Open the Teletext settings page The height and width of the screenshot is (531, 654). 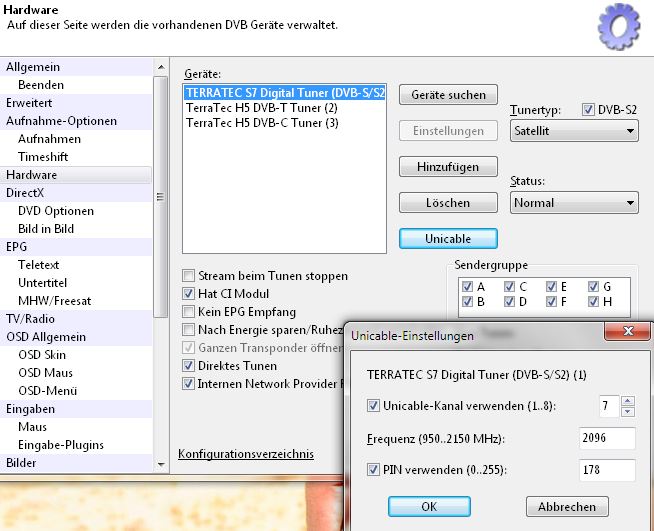click(39, 265)
